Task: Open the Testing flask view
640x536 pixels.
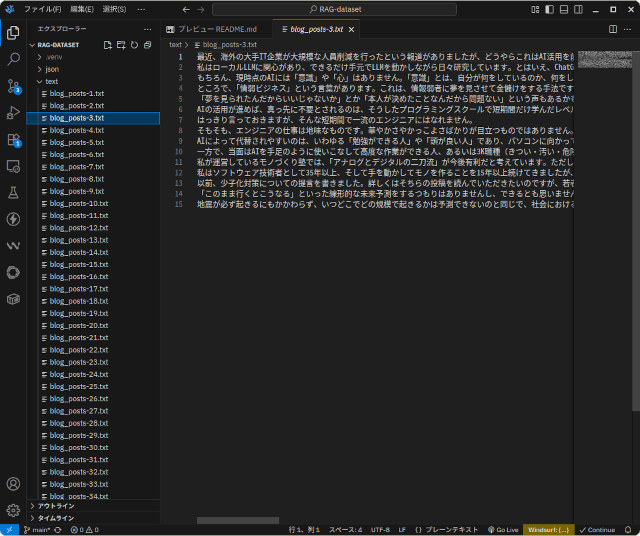Action: [x=13, y=193]
